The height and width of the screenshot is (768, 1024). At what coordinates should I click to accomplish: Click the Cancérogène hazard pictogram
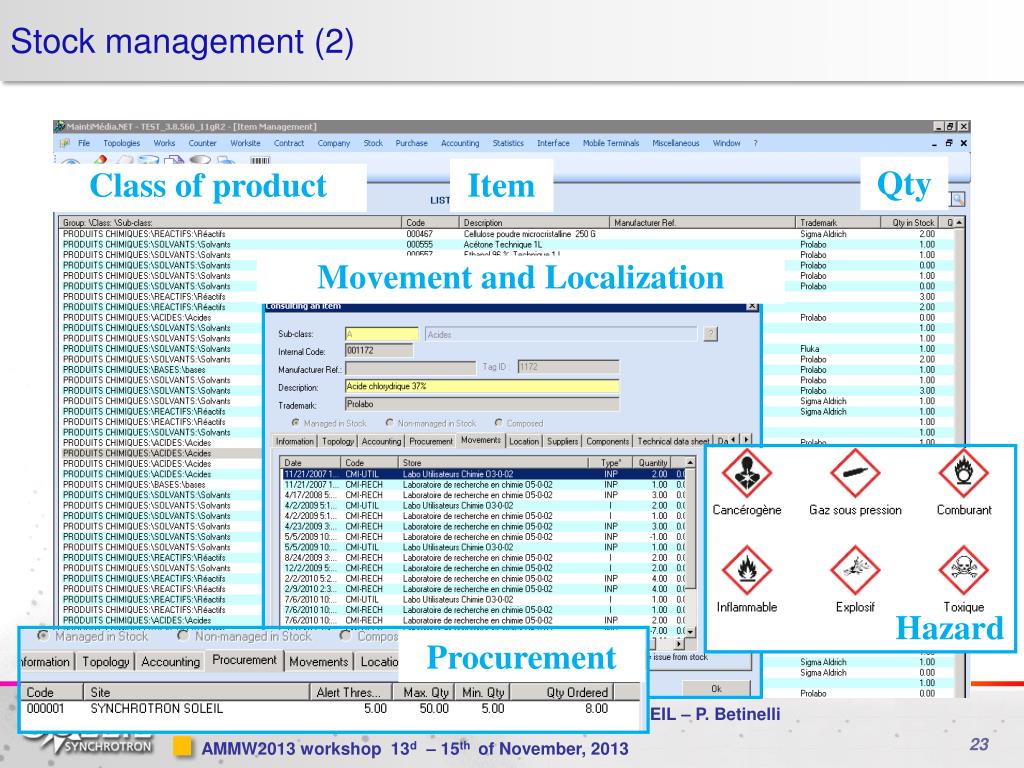tap(746, 473)
